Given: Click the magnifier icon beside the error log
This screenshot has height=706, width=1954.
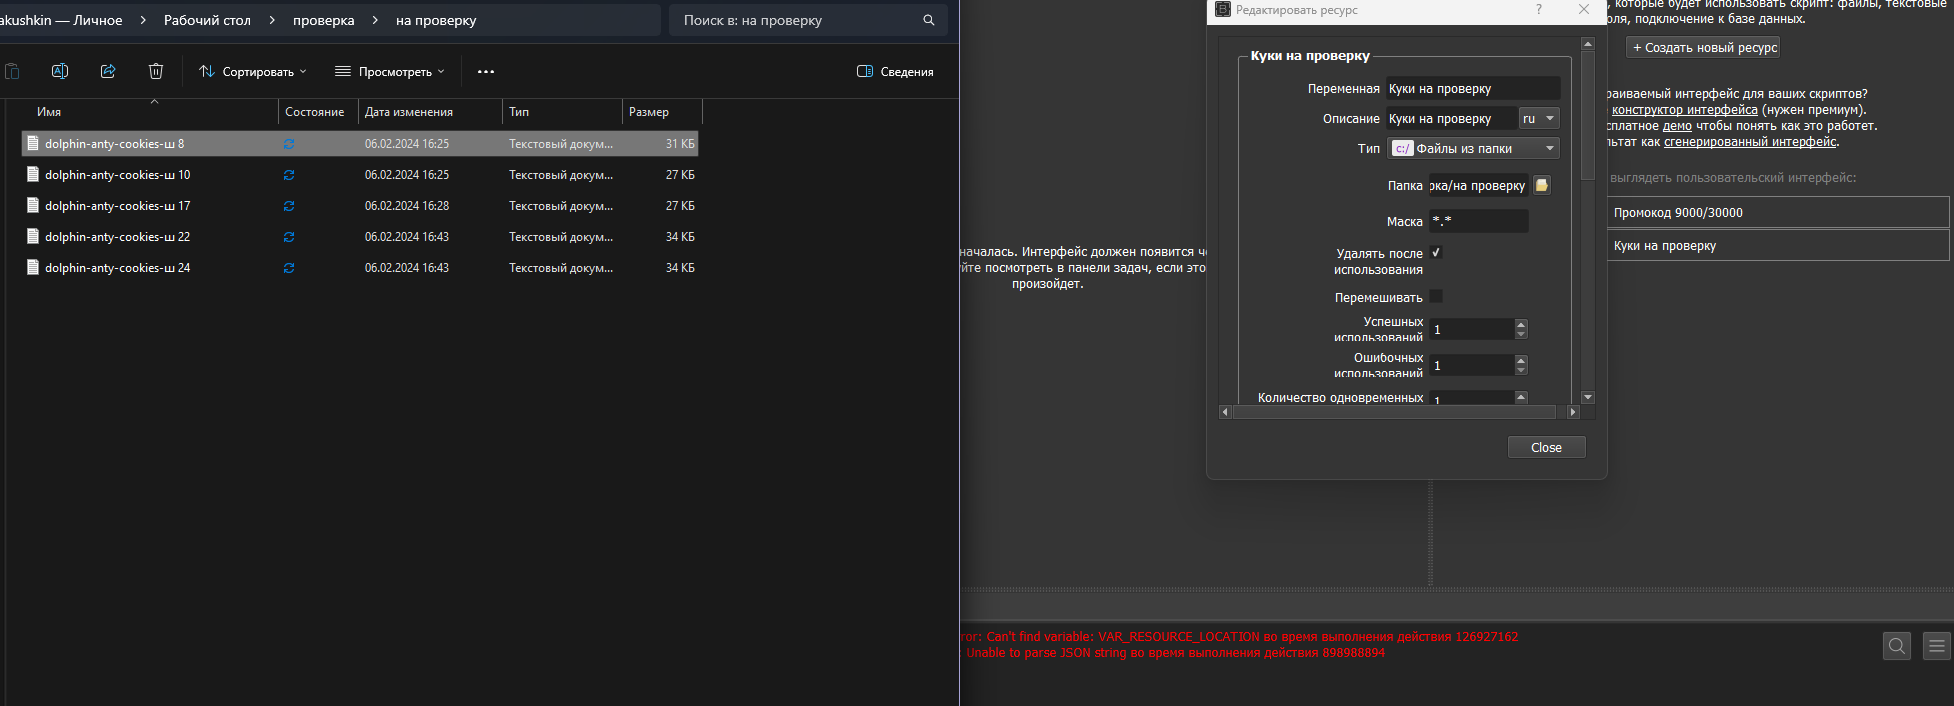Looking at the screenshot, I should coord(1897,646).
